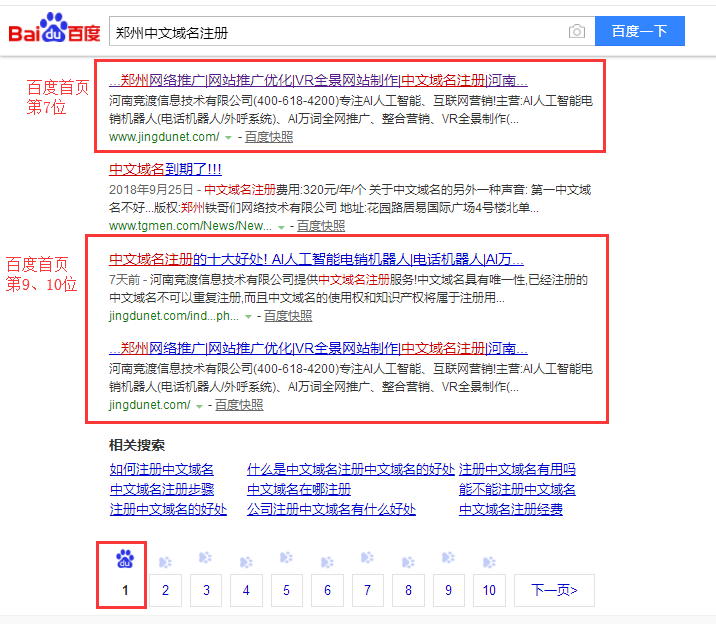Select related search 如何注册中文域名

click(161, 469)
